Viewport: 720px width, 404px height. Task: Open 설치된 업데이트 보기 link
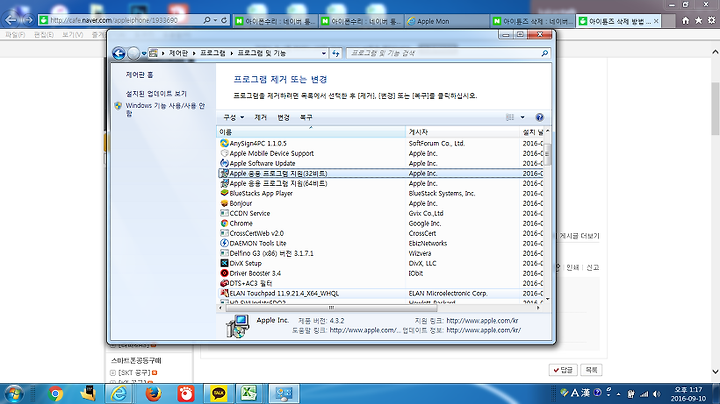156,94
